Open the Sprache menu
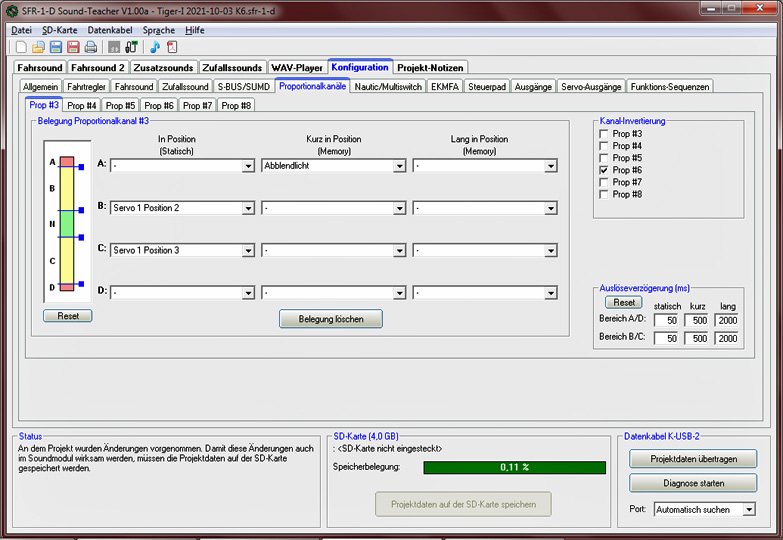This screenshot has width=783, height=540. pos(159,30)
